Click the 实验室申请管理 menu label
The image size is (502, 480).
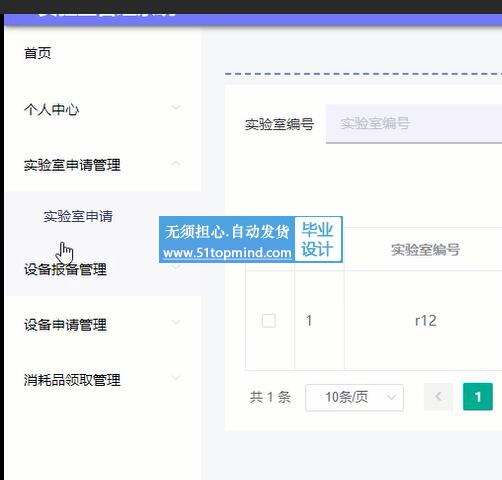72,165
